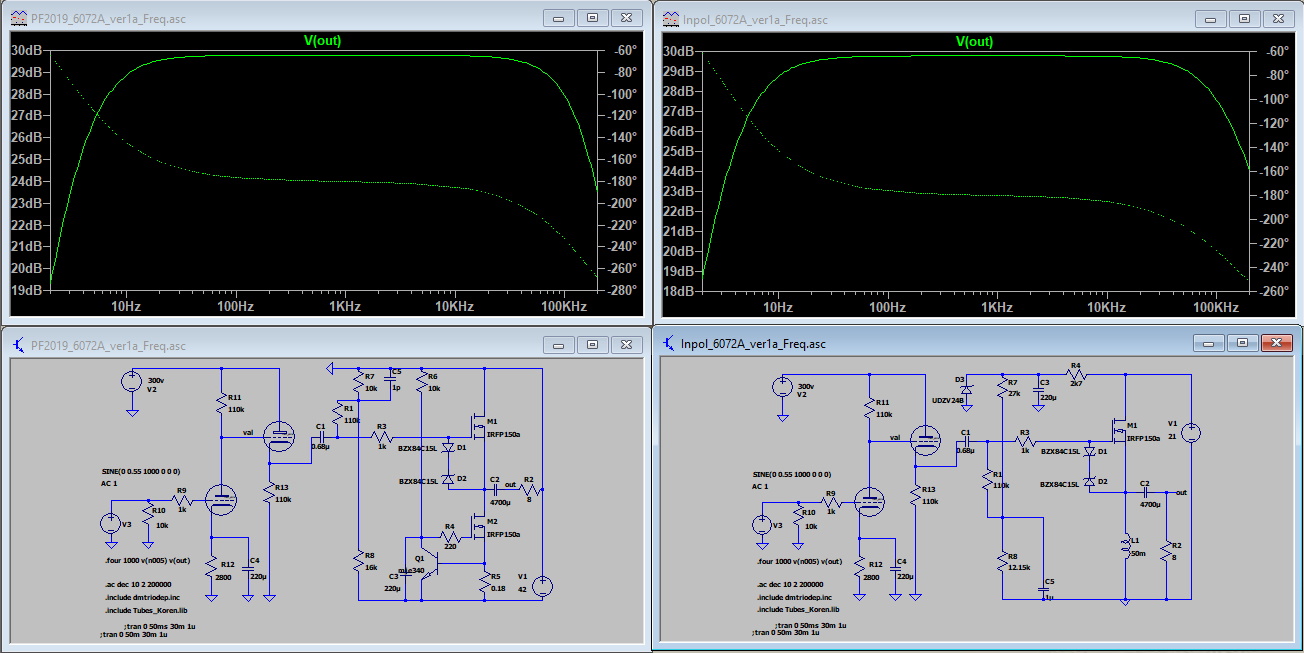1304x653 pixels.
Task: Close the PF2019 plot window
Action: (626, 17)
